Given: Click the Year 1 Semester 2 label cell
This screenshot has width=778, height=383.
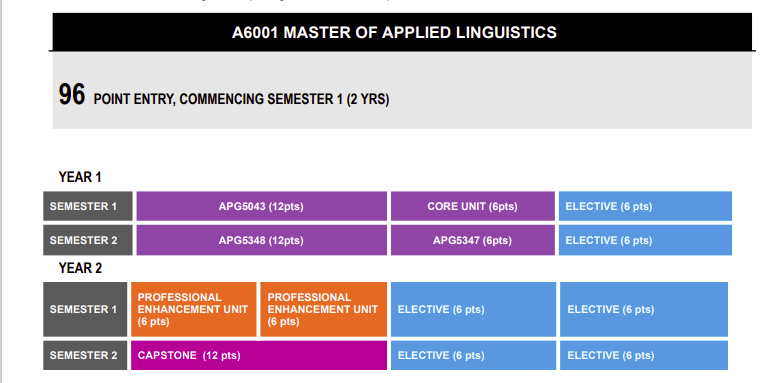Looking at the screenshot, I should tap(88, 240).
